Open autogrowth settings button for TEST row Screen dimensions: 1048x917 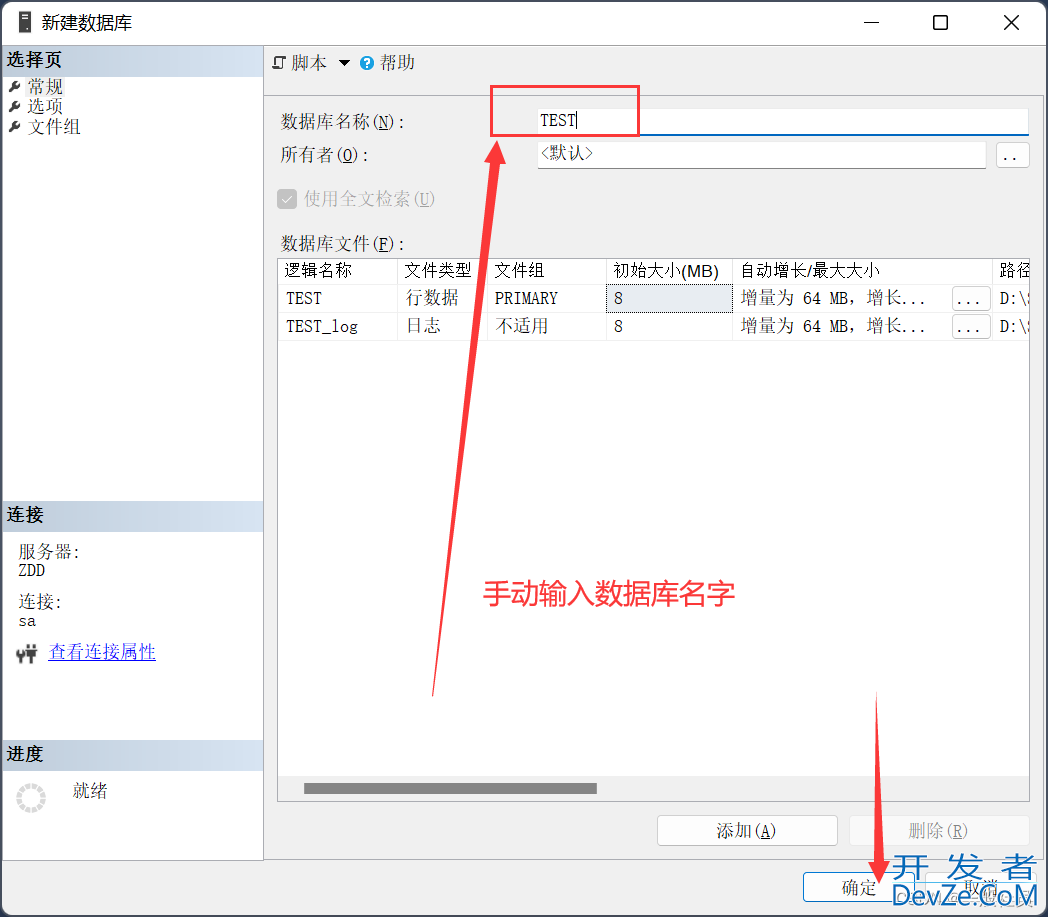pos(970,299)
